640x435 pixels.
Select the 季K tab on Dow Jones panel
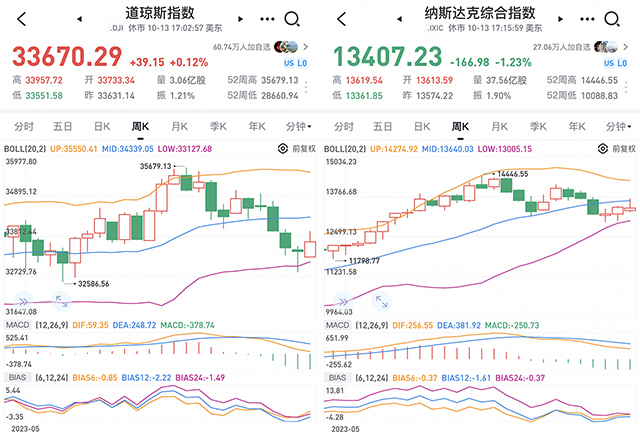coord(218,127)
